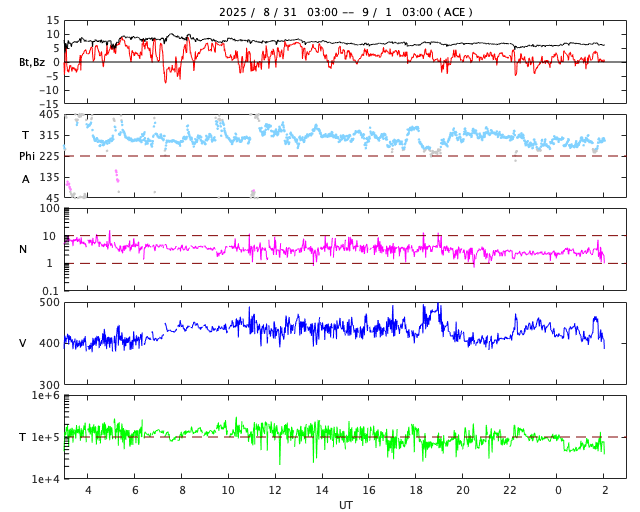
Task: Click the 500 tick on the V axis
Action: tap(49, 303)
